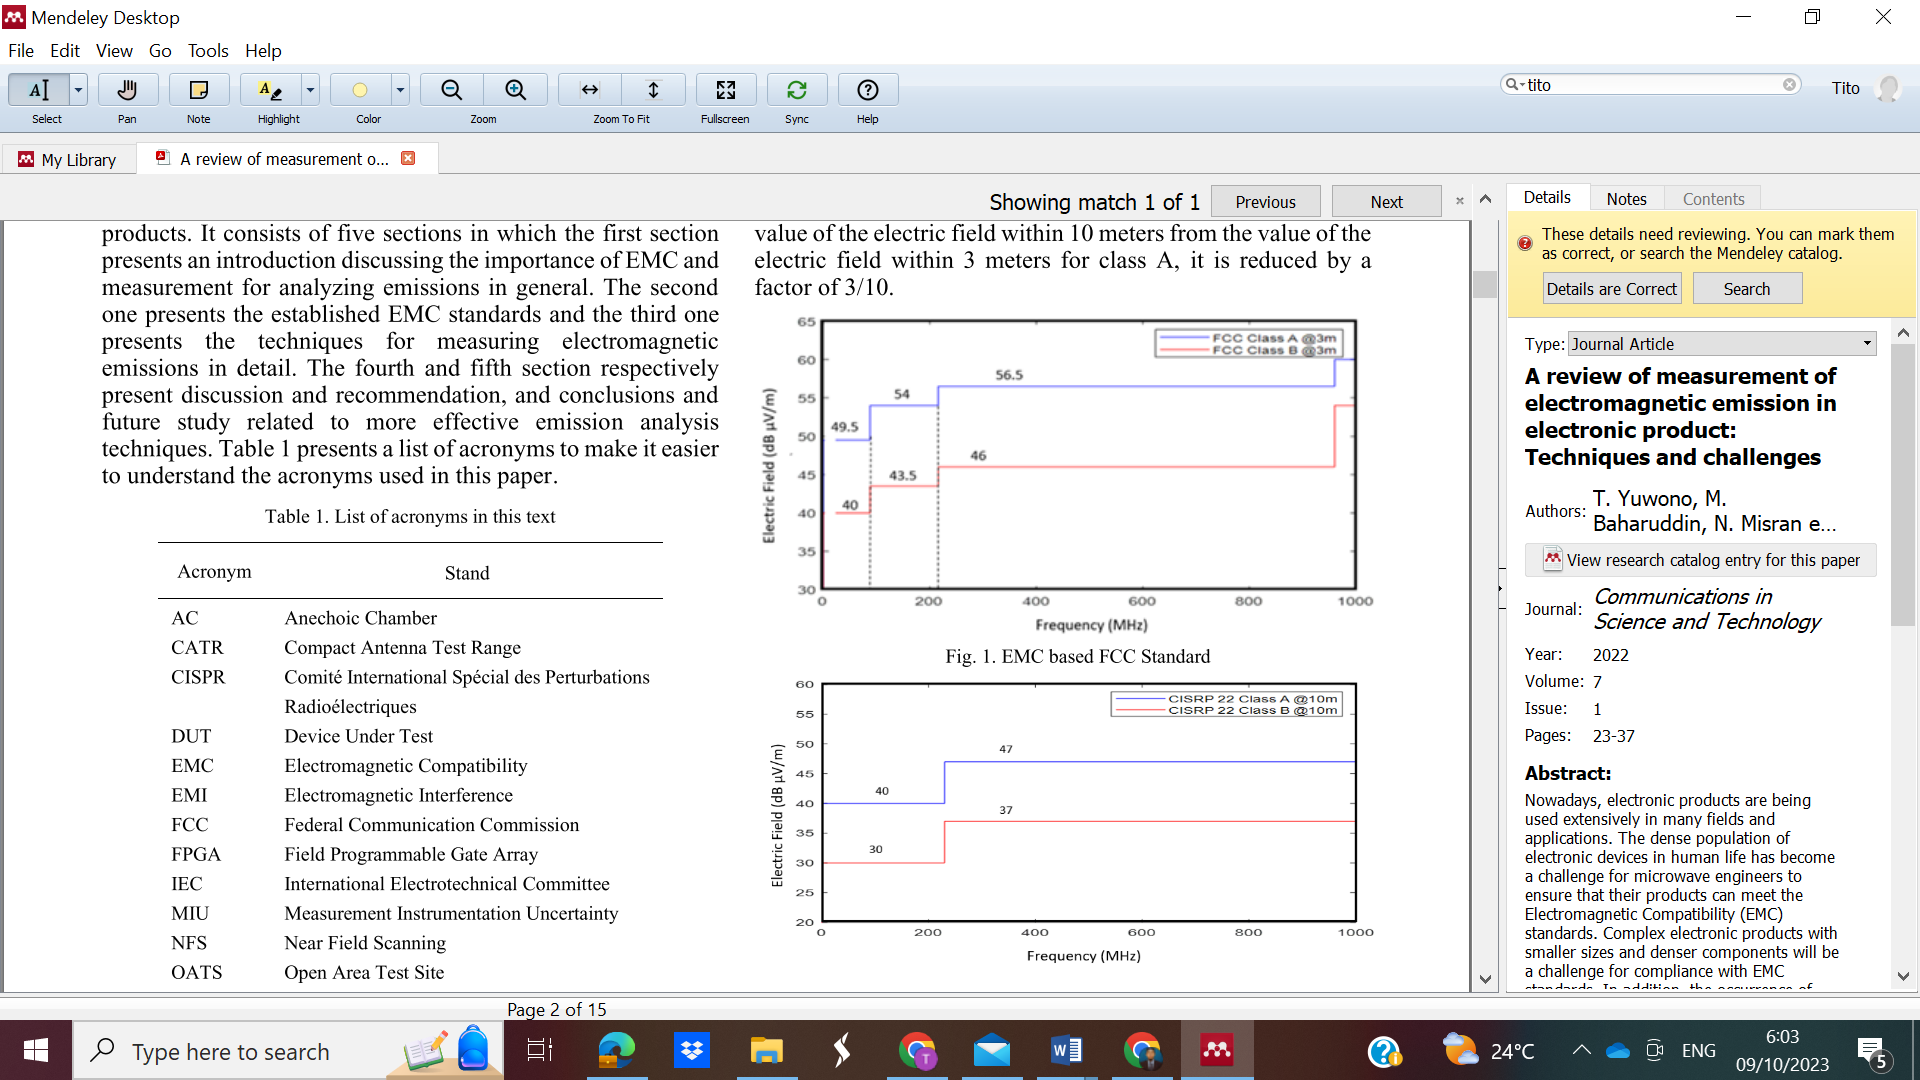Open the Type Journal Article combo box
This screenshot has width=1920, height=1080.
[1721, 344]
